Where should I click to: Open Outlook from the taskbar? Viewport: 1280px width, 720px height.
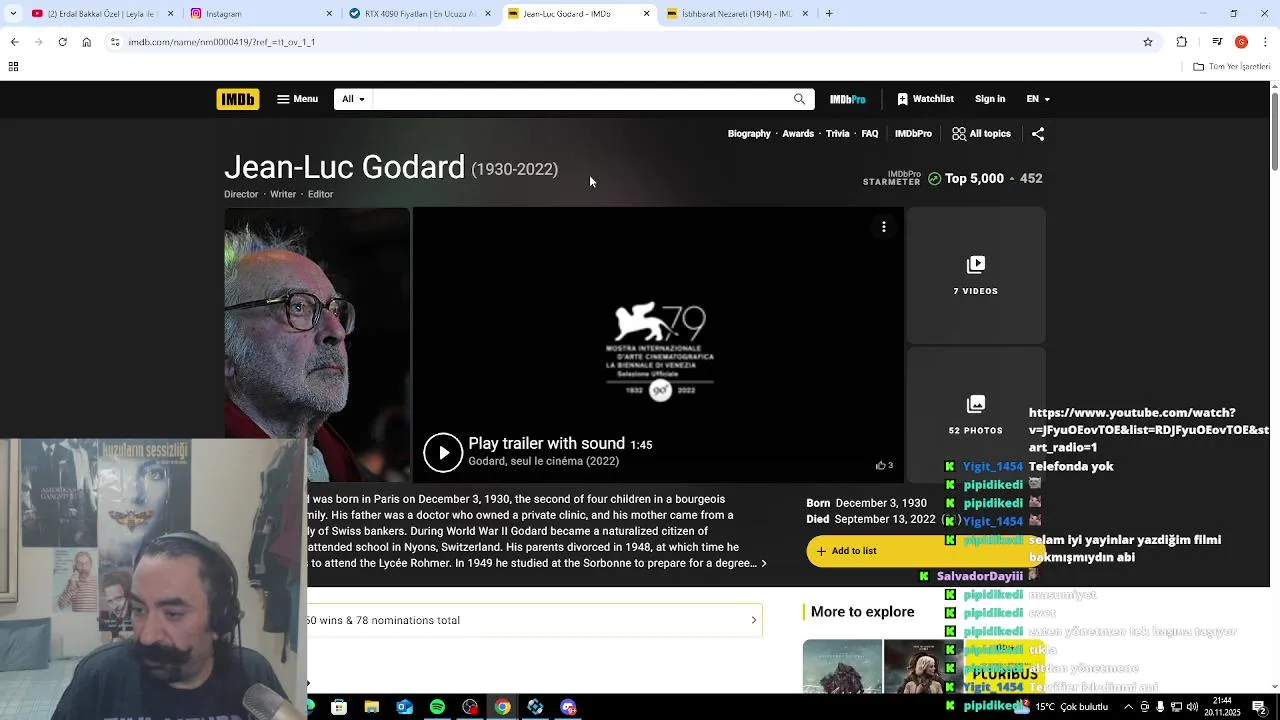(404, 707)
